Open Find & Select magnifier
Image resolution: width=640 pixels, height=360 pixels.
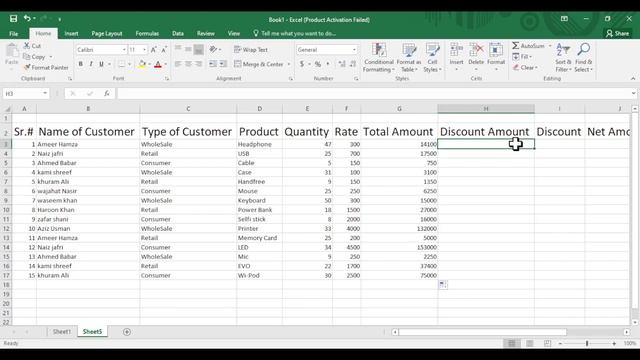click(x=584, y=58)
